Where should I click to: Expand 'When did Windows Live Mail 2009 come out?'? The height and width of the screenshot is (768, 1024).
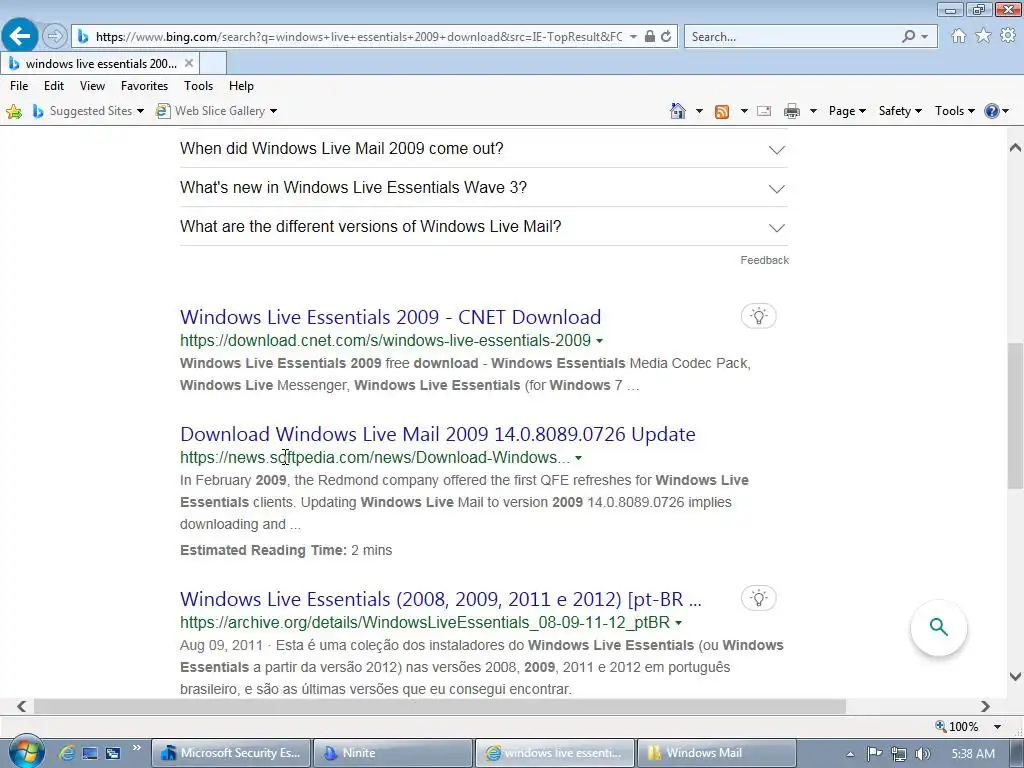(x=483, y=148)
